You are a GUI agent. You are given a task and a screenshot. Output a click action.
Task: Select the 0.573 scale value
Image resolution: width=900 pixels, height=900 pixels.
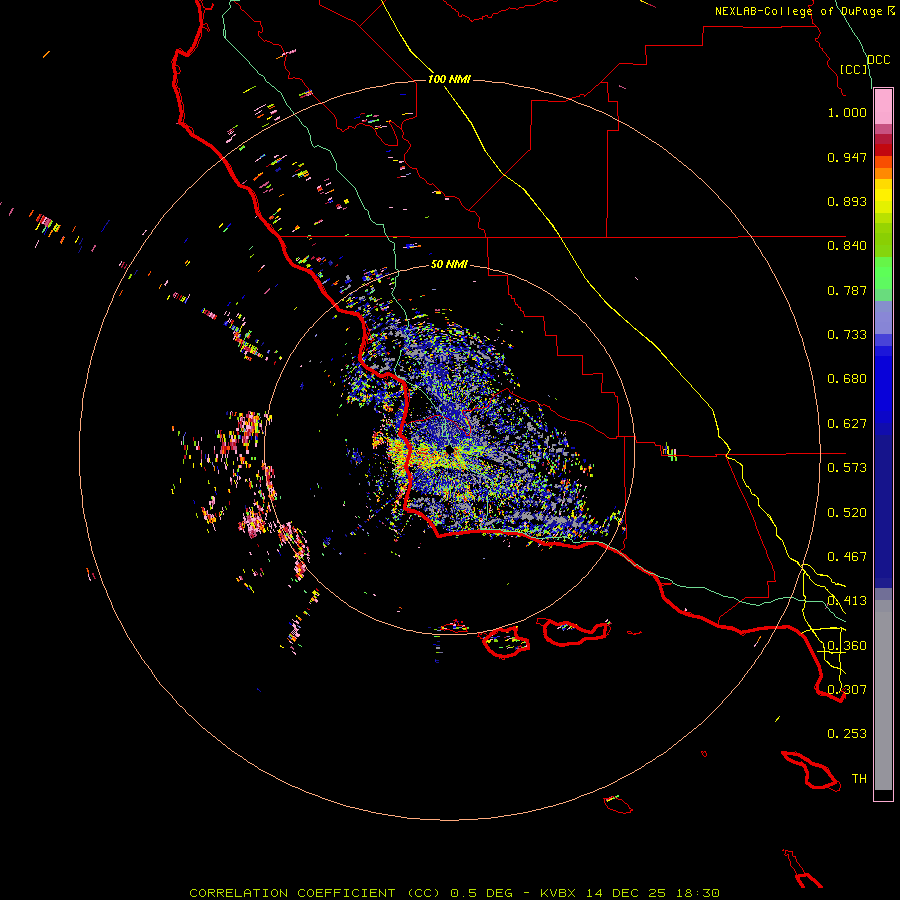[x=847, y=468]
